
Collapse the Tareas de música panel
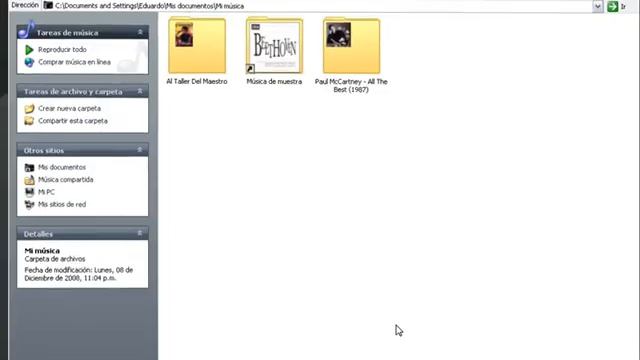[x=140, y=32]
